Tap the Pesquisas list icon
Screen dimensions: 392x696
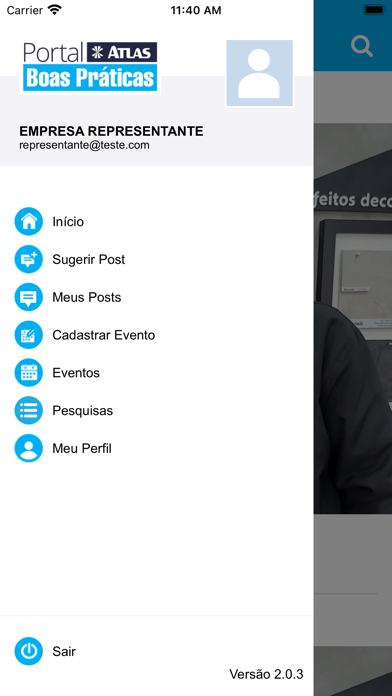click(x=29, y=410)
